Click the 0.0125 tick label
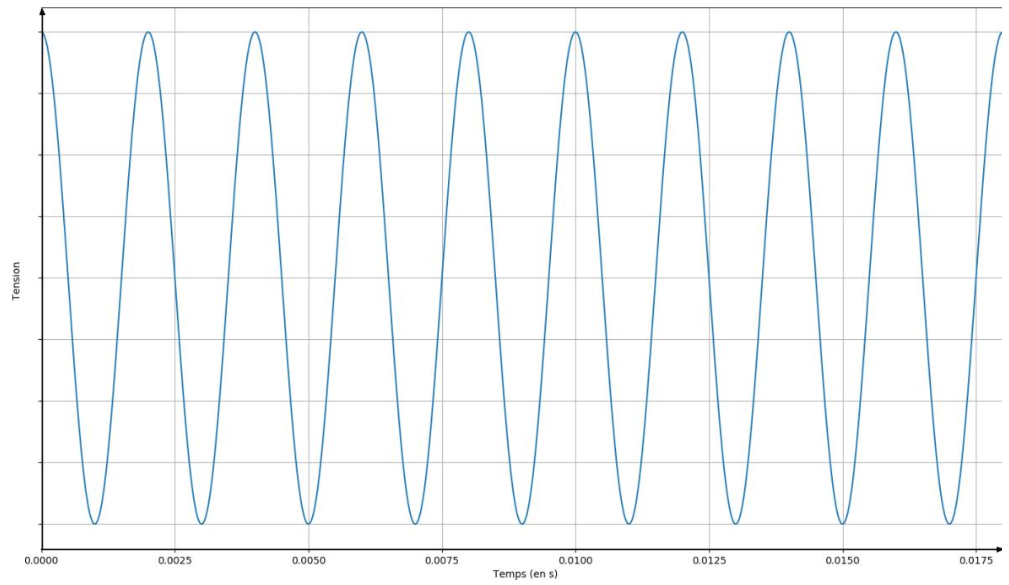1009x585 pixels. coord(709,562)
